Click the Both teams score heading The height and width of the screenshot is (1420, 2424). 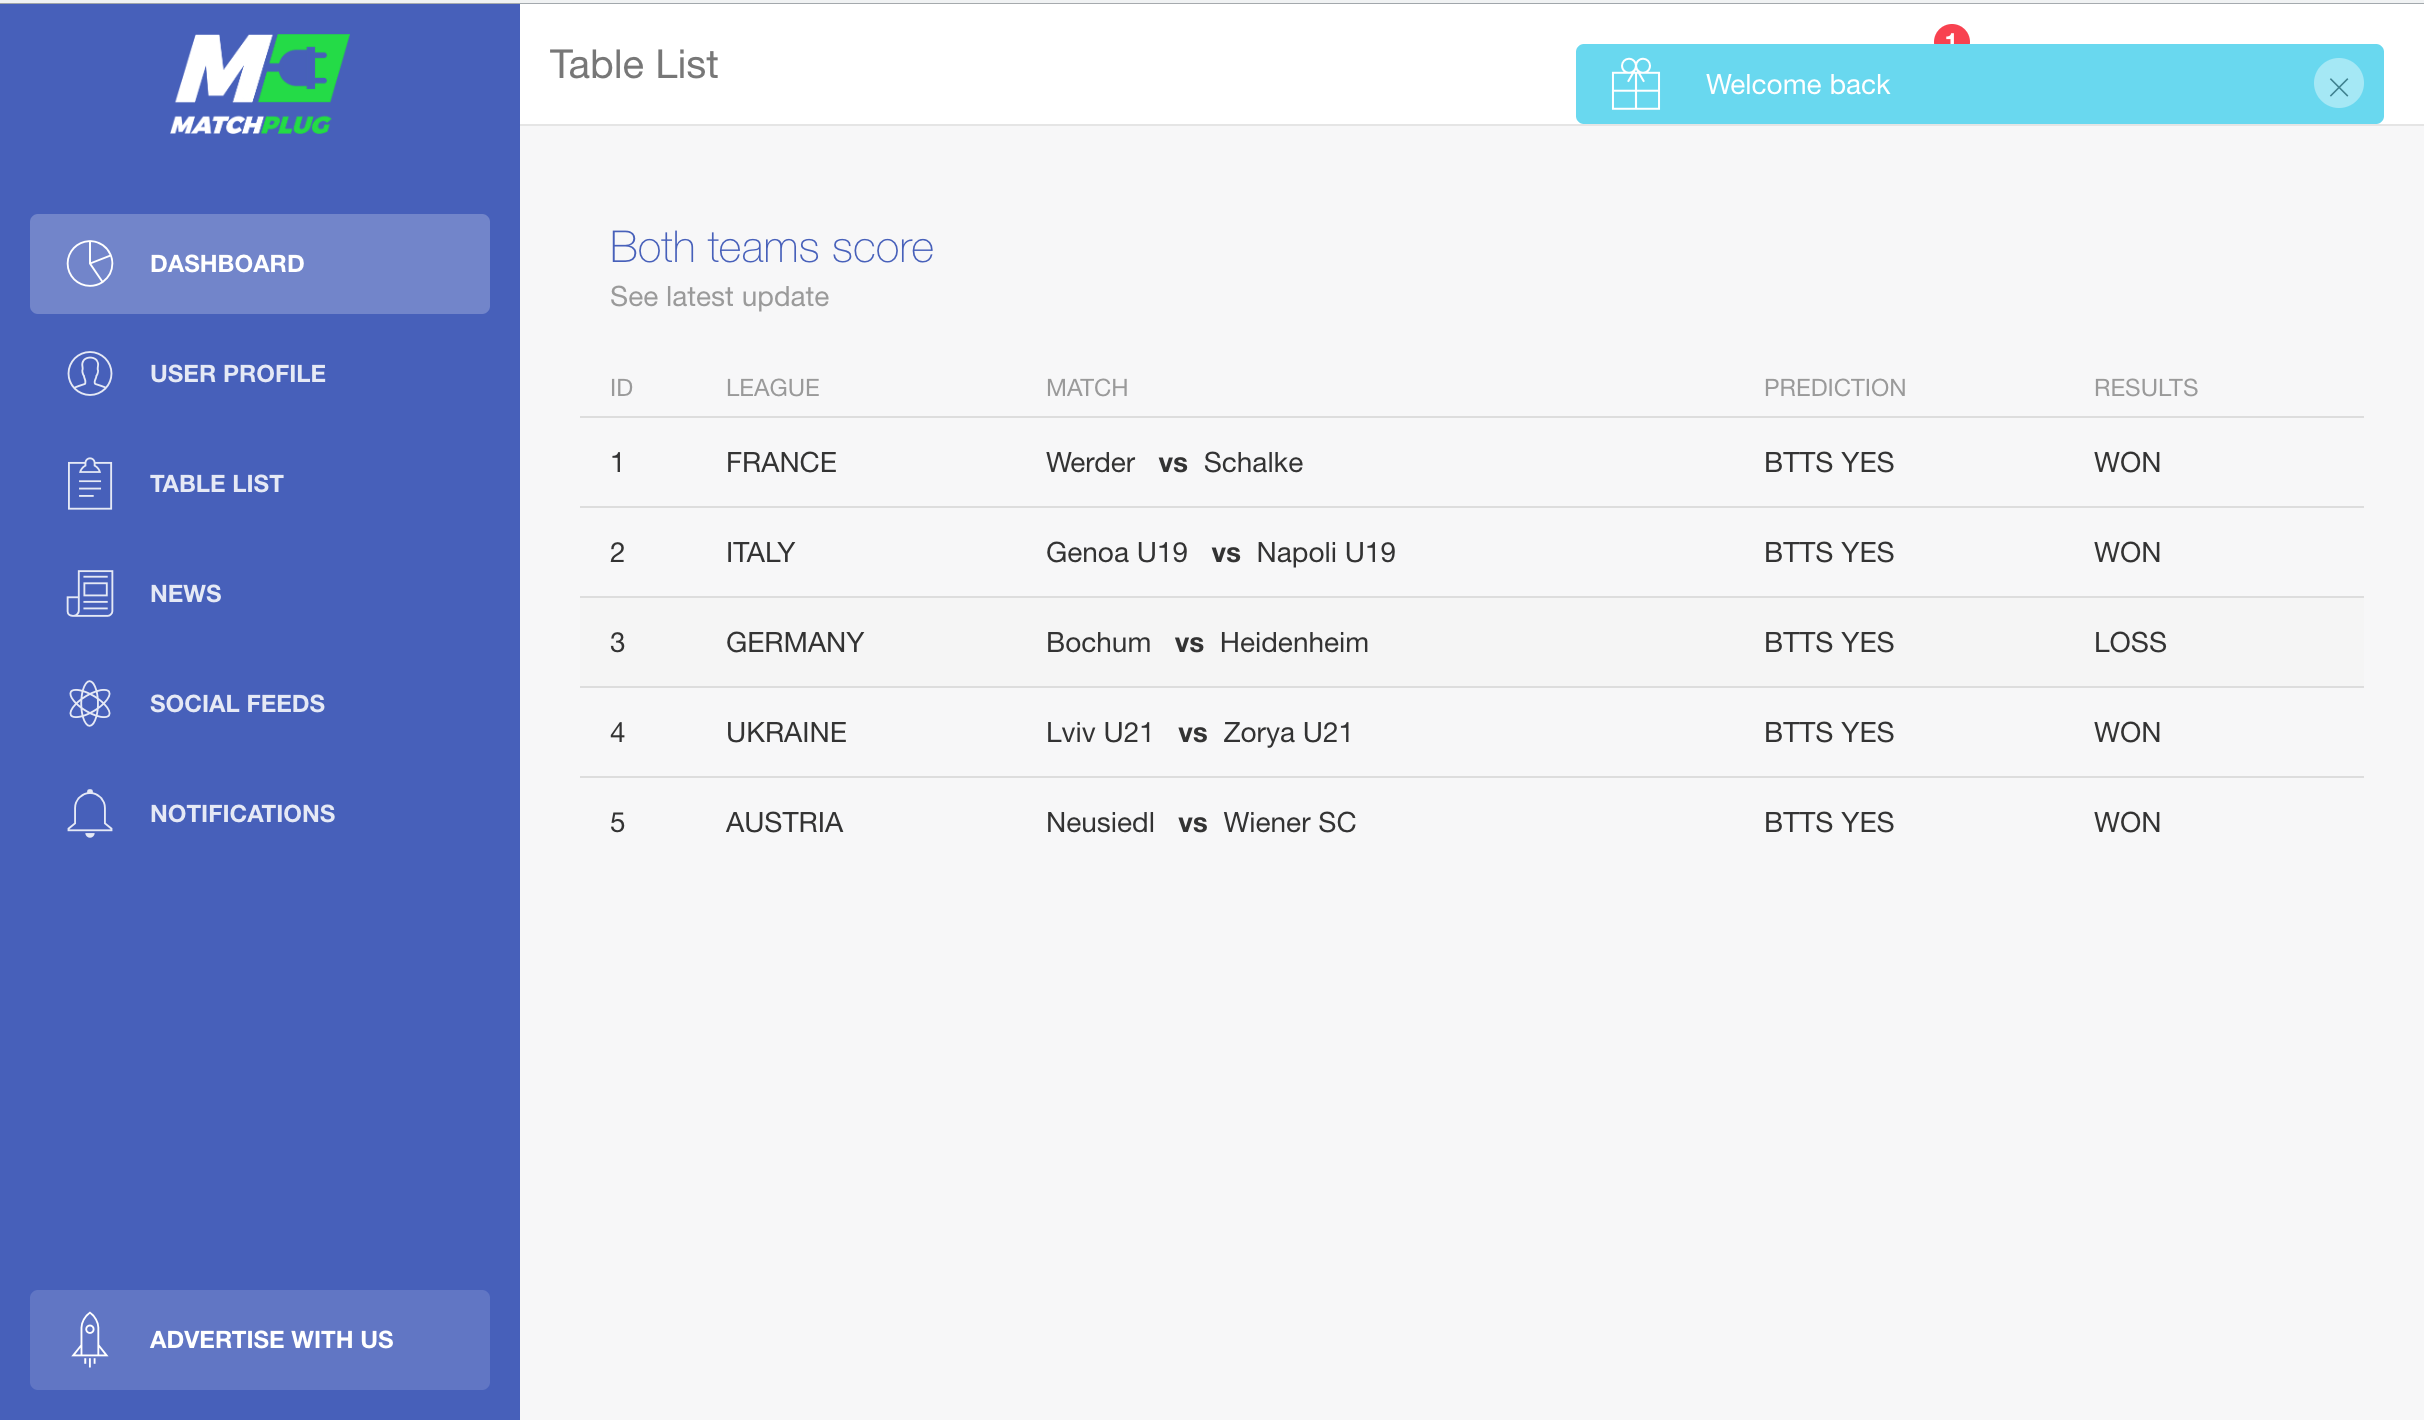[x=771, y=247]
